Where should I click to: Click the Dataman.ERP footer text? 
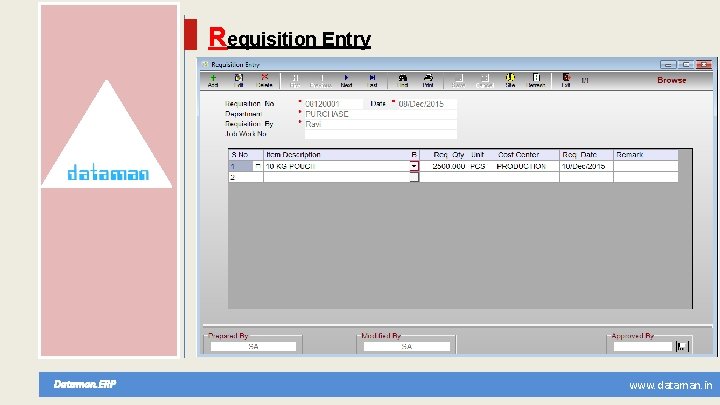85,384
